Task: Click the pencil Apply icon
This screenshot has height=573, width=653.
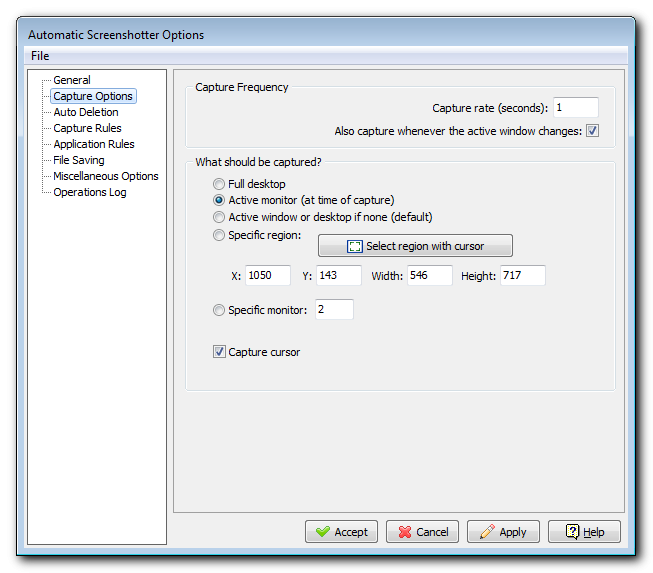Action: click(x=487, y=531)
